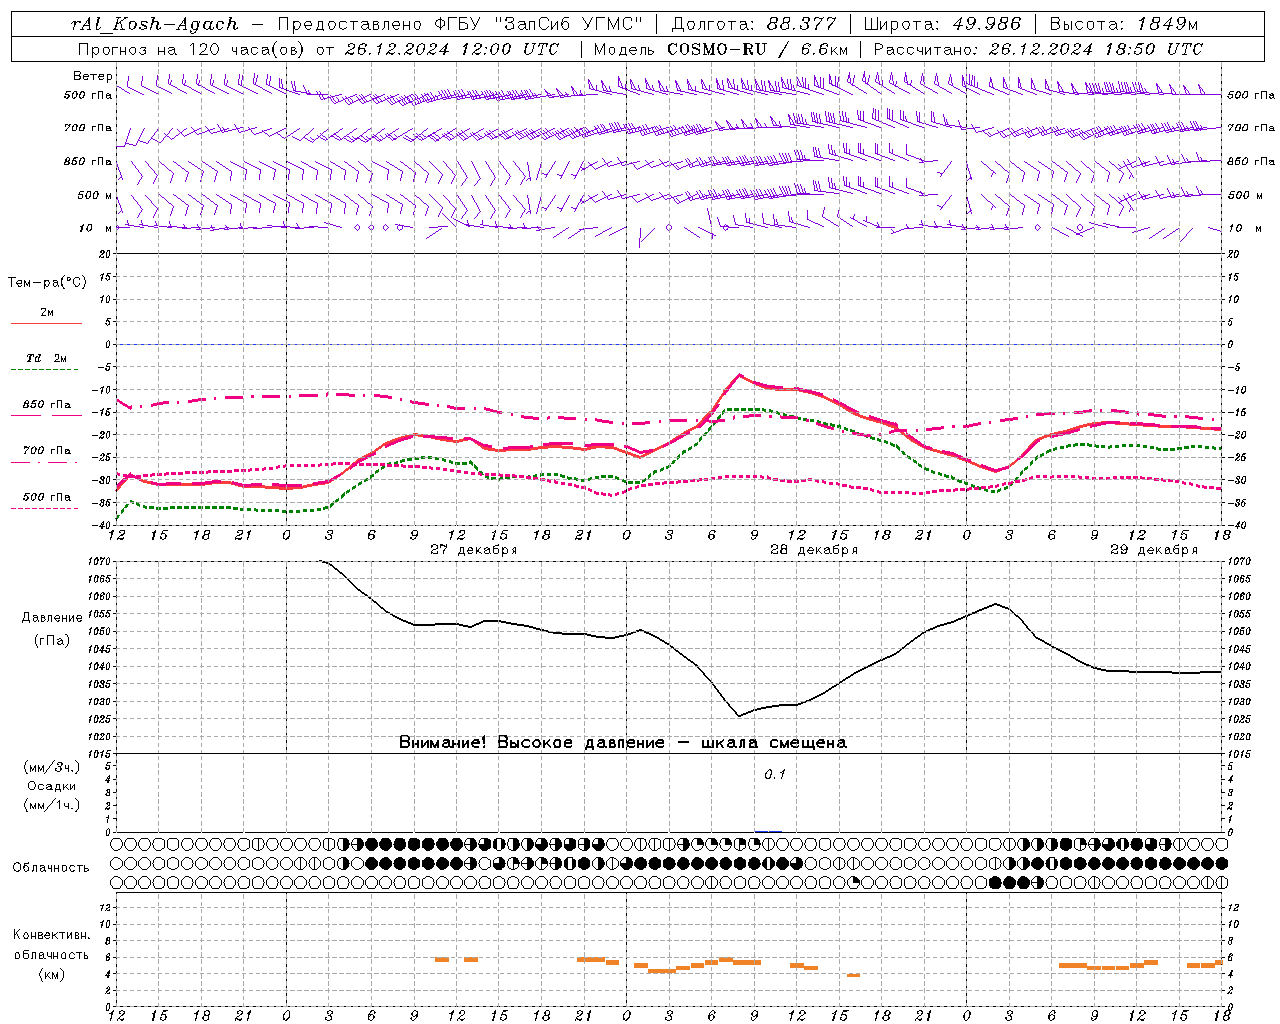Click the '500 гПа' entry in the temperature legend
The image size is (1280, 1024).
click(46, 497)
